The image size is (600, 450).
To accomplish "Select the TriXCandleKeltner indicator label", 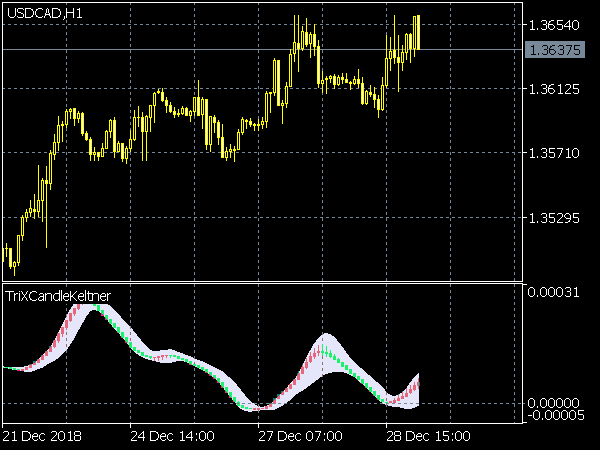I will pos(58,296).
